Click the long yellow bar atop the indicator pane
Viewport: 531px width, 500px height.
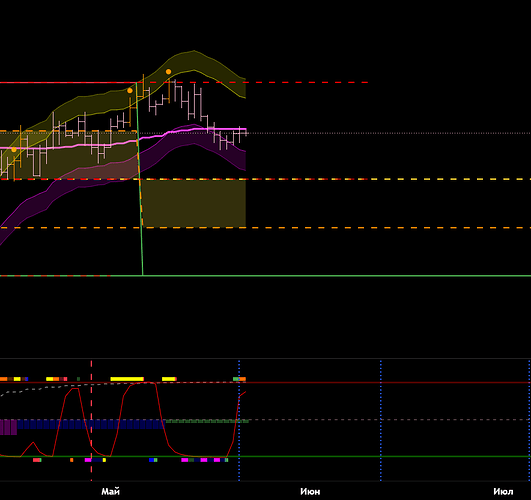pyautogui.click(x=127, y=379)
